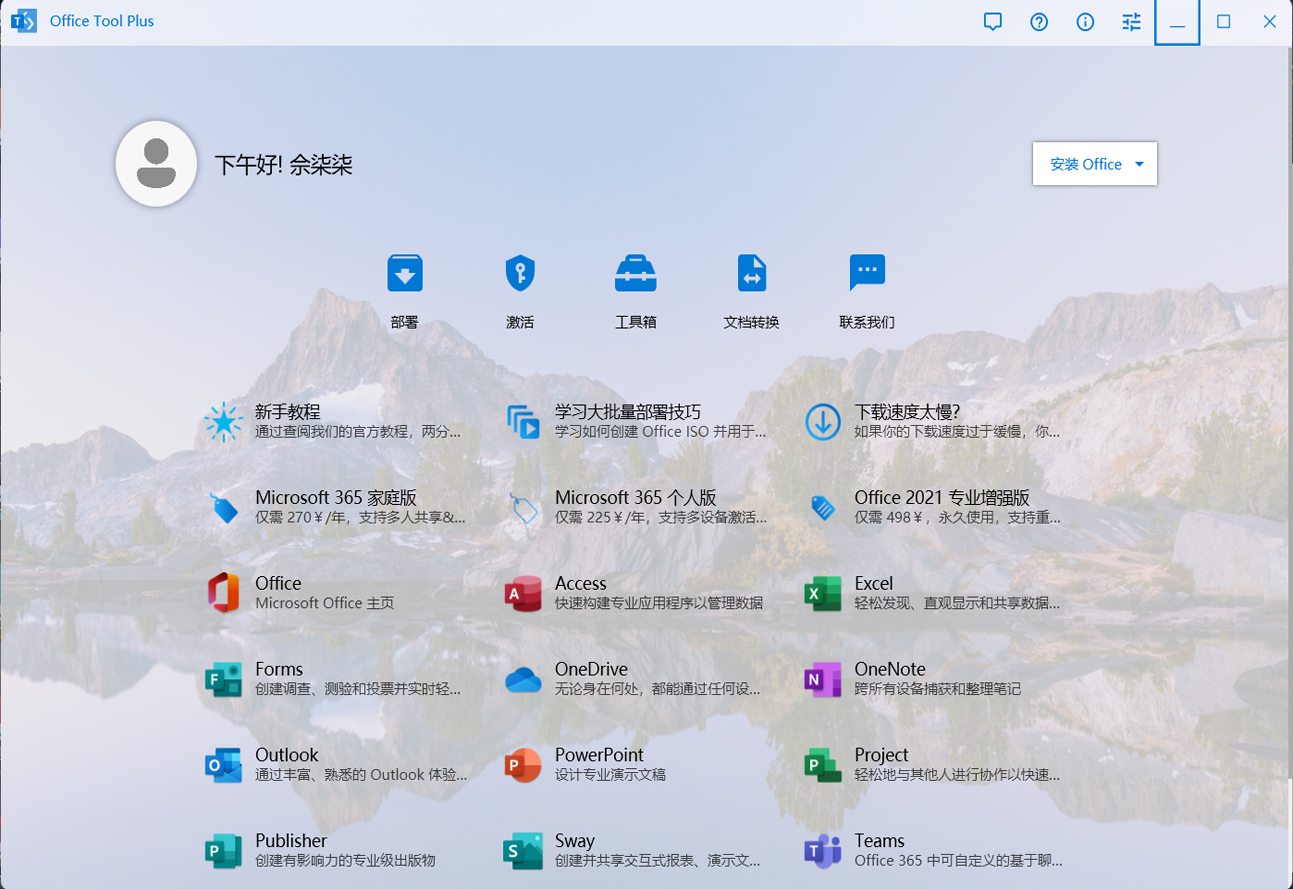Click the Excel title text
1293x889 pixels.
pyautogui.click(x=874, y=583)
